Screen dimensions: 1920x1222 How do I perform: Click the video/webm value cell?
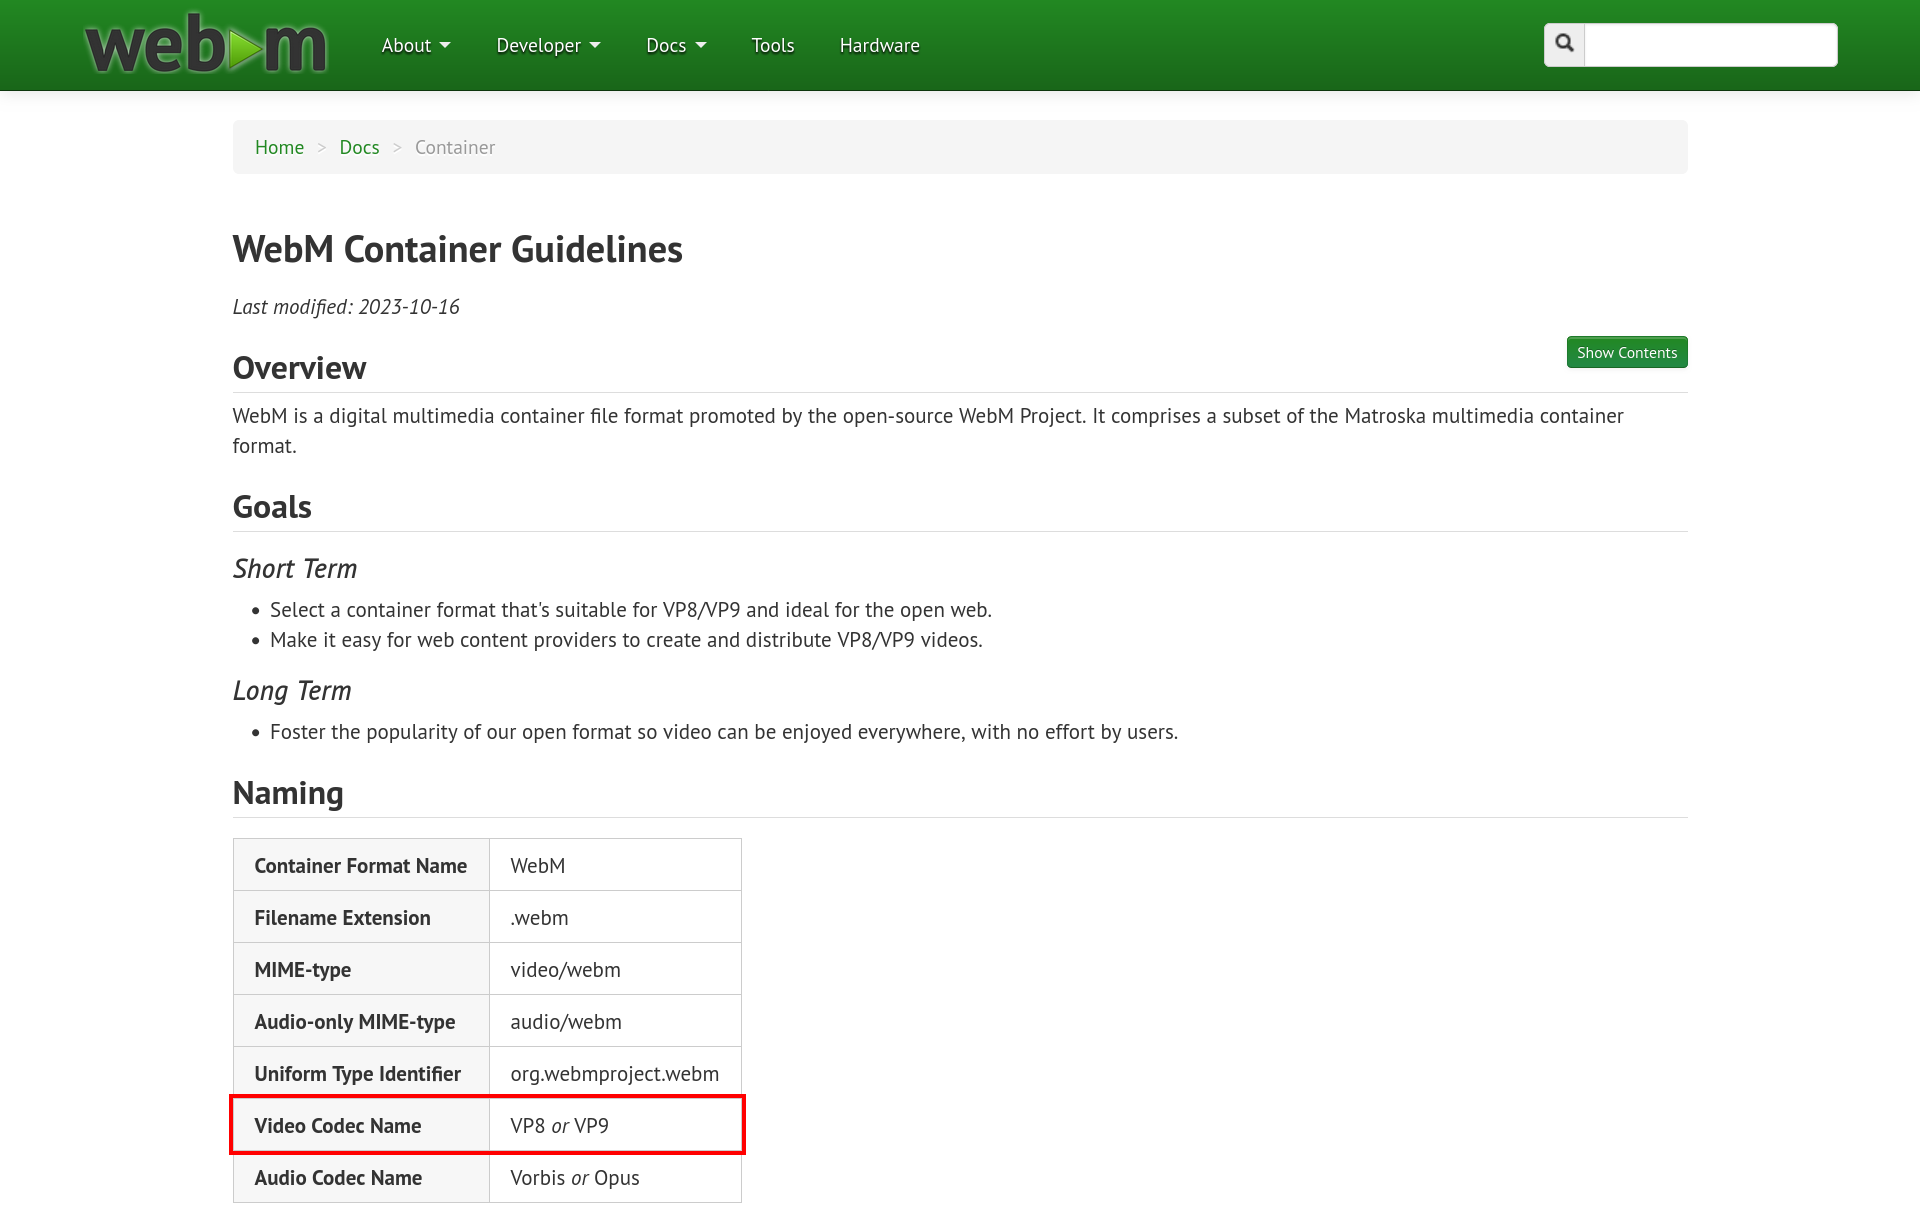pyautogui.click(x=615, y=969)
